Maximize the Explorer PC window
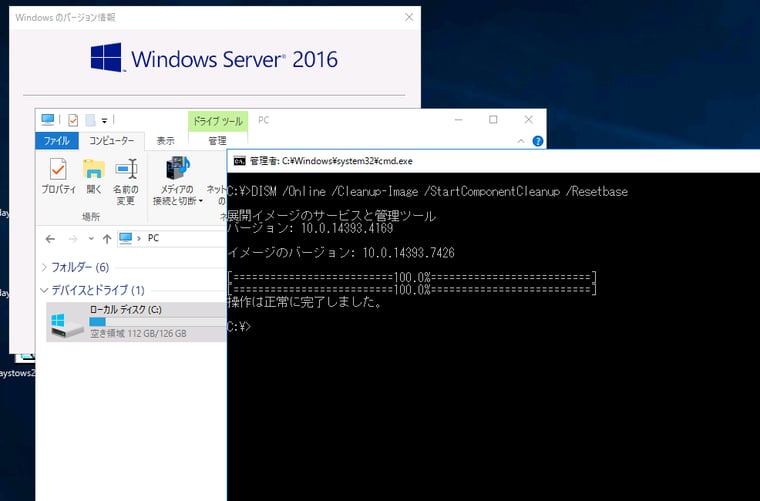 click(x=493, y=120)
